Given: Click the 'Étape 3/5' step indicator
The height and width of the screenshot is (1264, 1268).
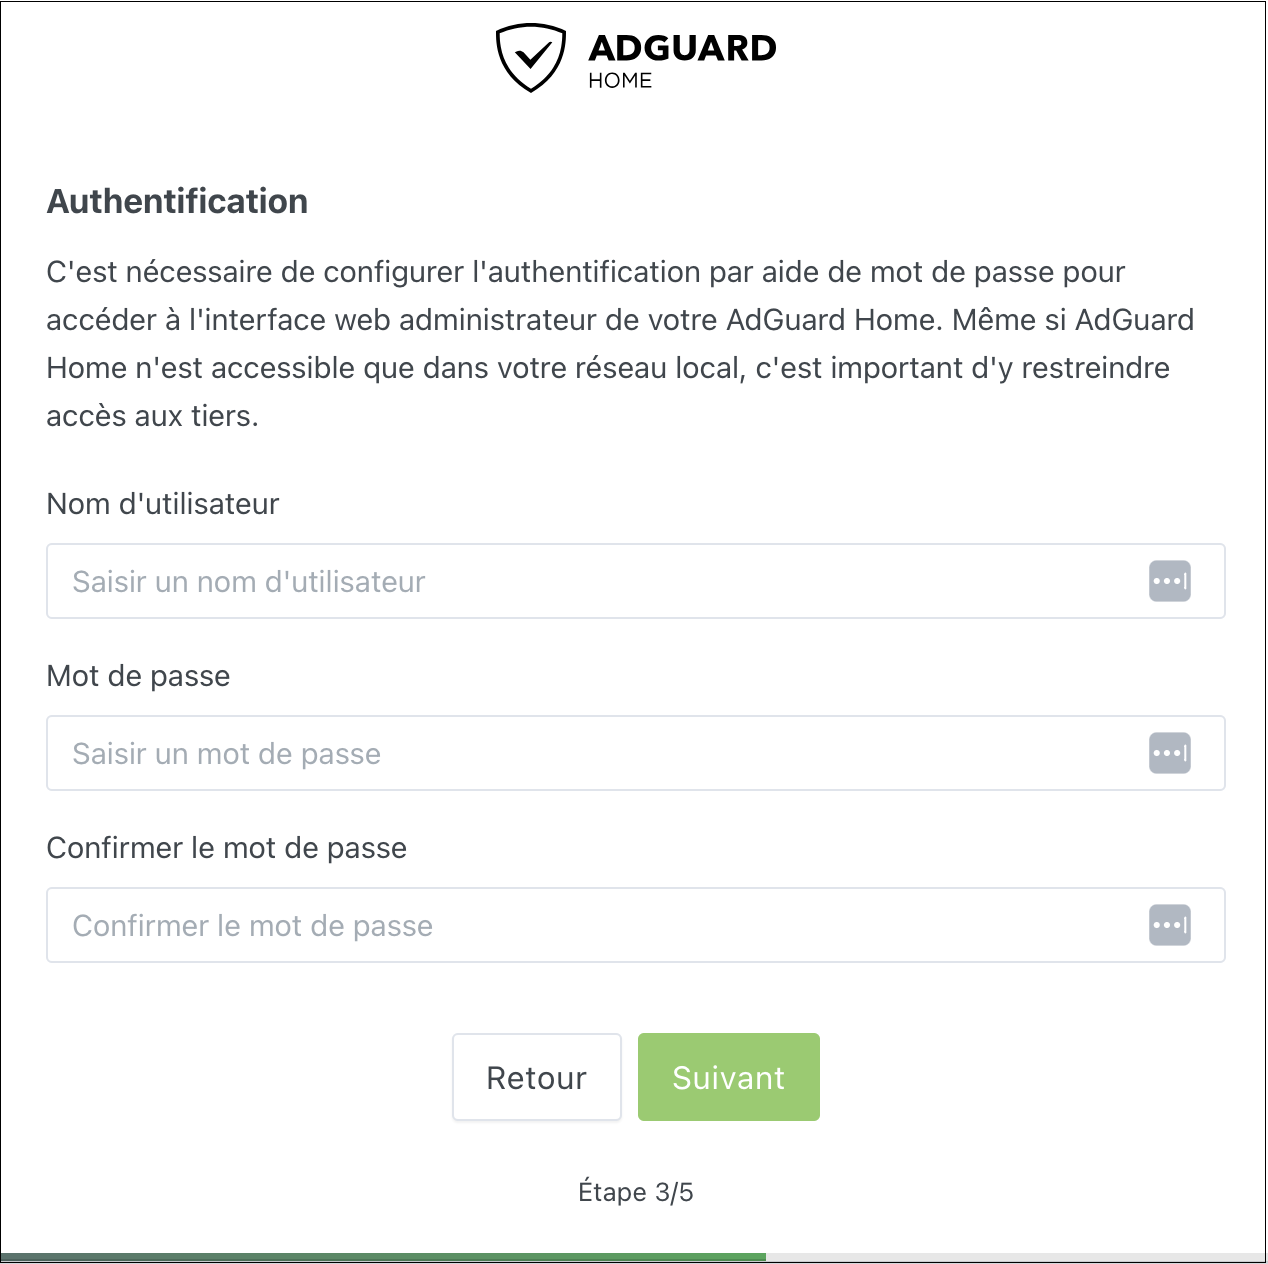Looking at the screenshot, I should coord(635,1192).
